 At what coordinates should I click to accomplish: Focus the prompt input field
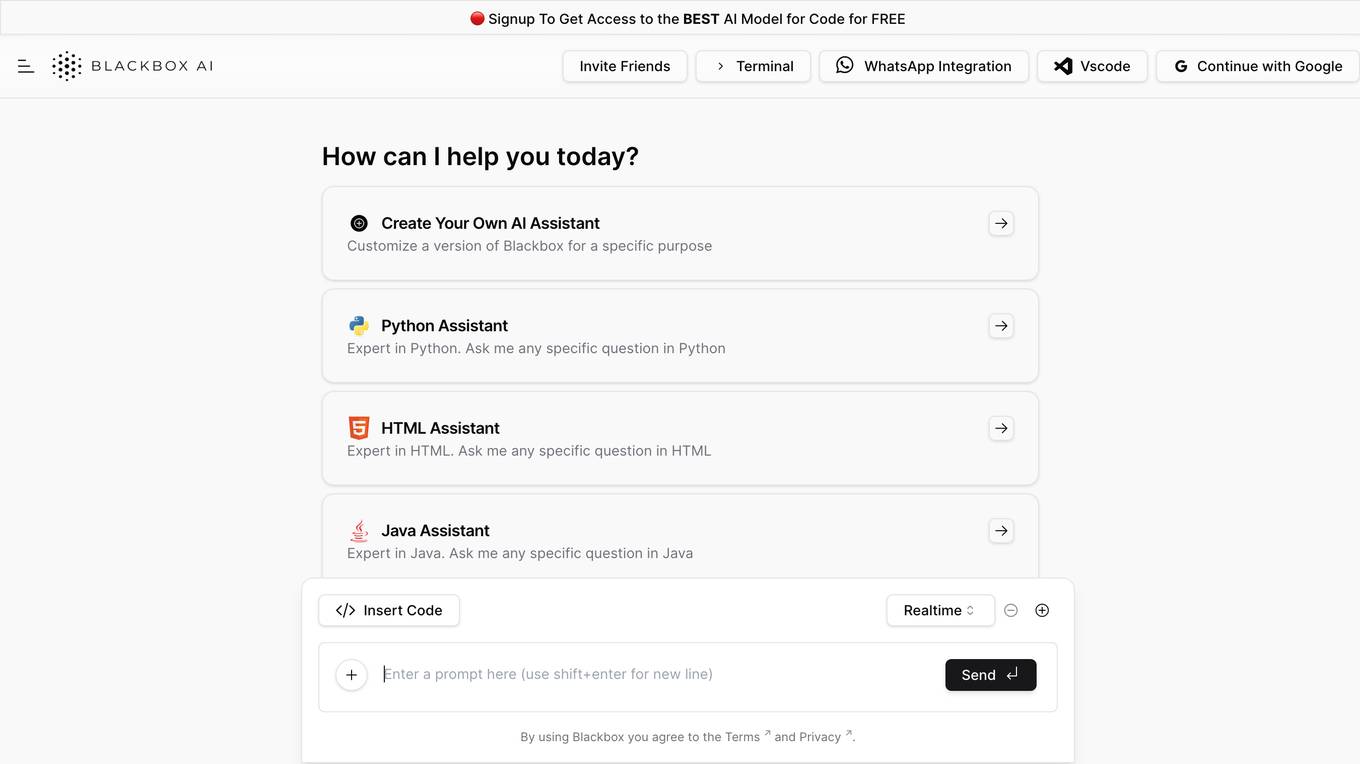pos(658,674)
